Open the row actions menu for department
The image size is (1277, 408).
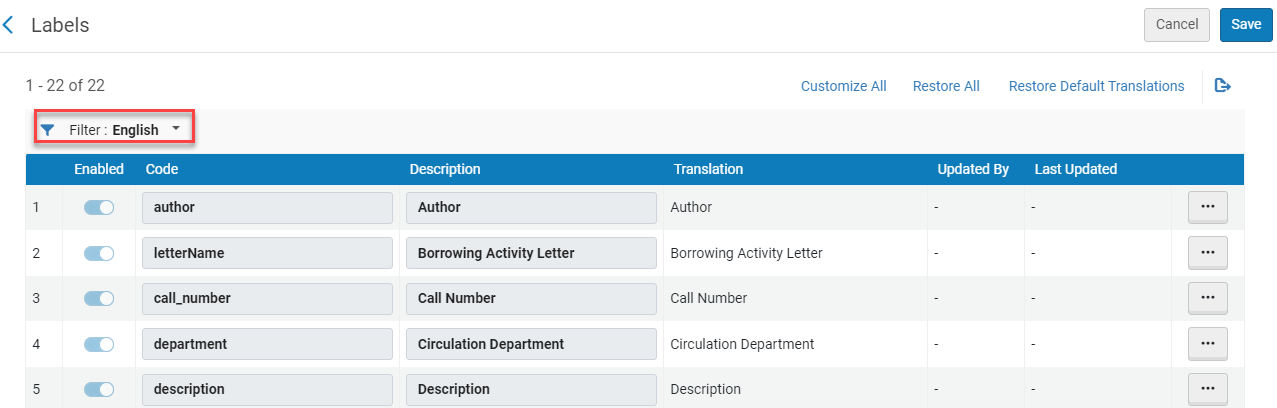[x=1207, y=344]
